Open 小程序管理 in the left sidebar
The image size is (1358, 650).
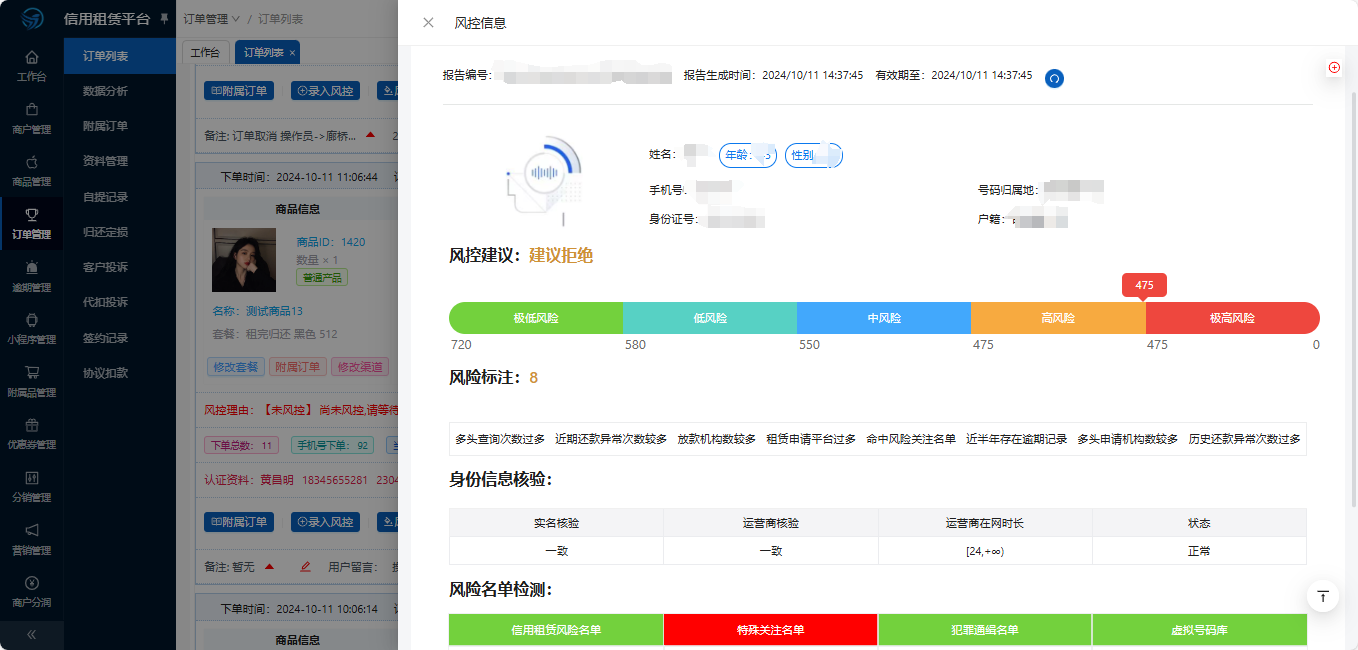click(x=32, y=328)
